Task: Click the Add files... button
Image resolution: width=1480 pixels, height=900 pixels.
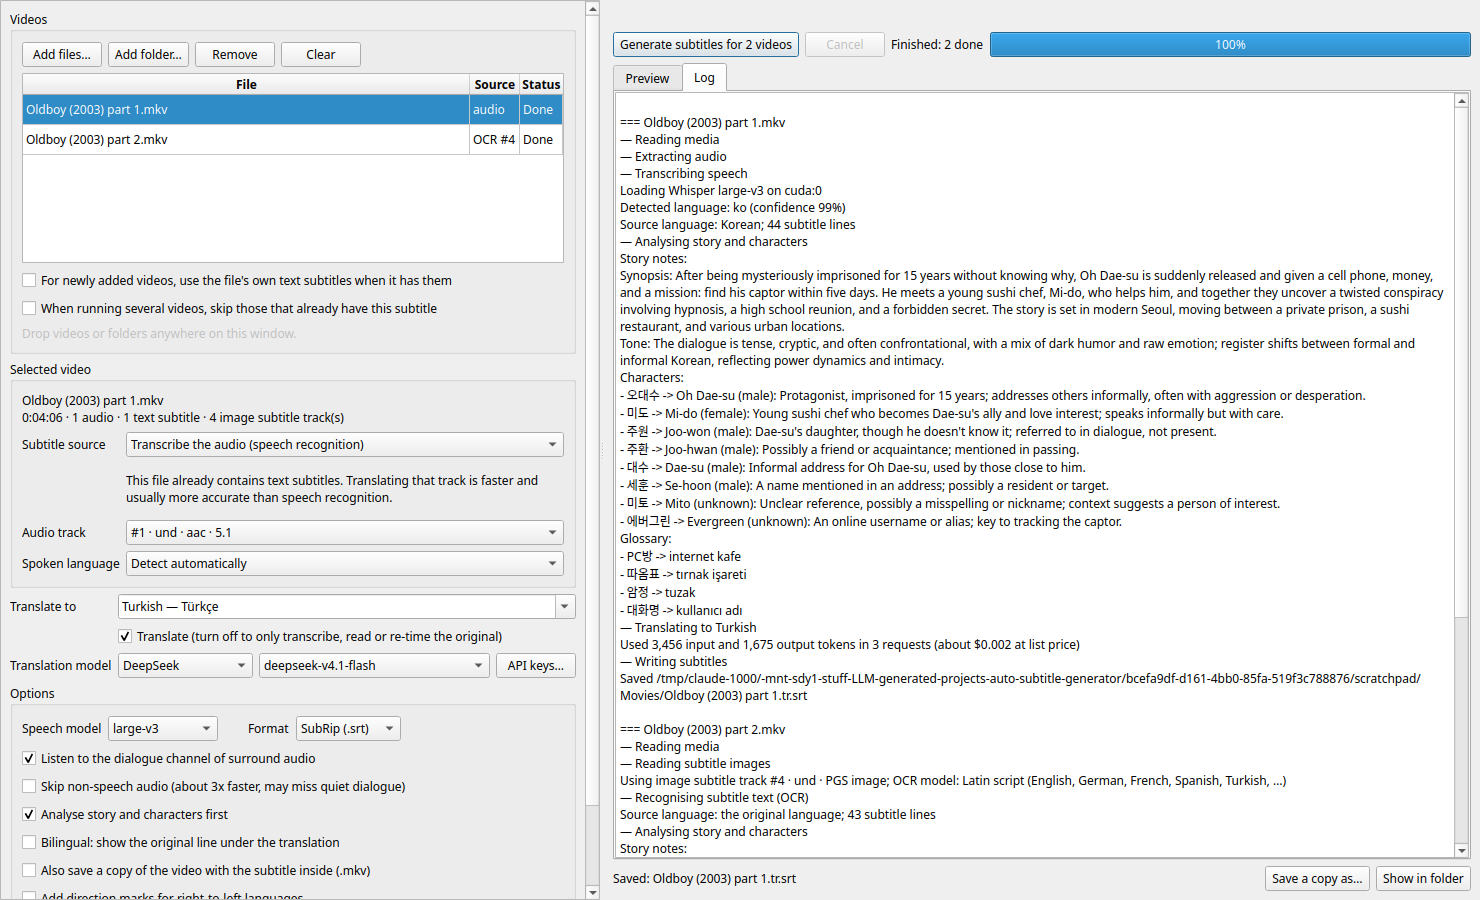Action: click(62, 55)
